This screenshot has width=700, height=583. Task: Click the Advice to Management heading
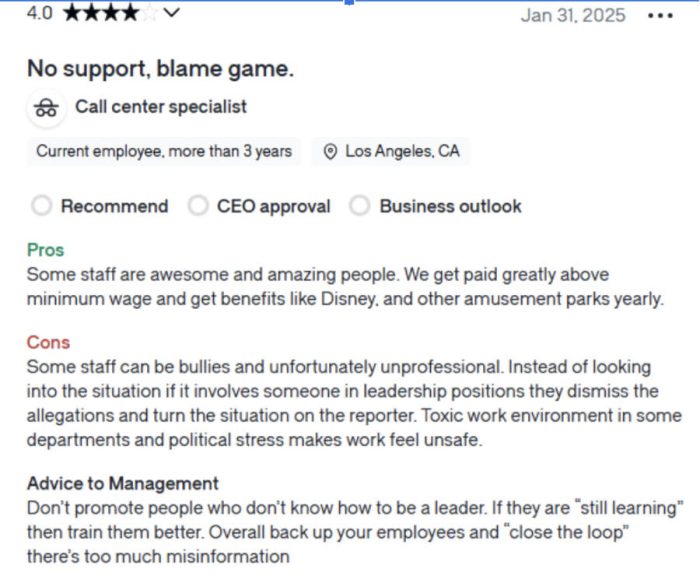[123, 483]
